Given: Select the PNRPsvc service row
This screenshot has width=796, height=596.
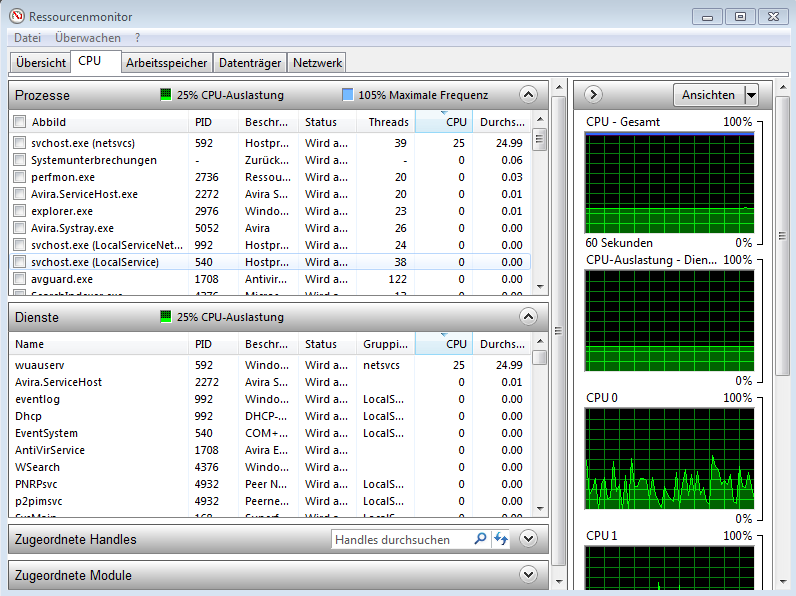Looking at the screenshot, I should click(270, 484).
